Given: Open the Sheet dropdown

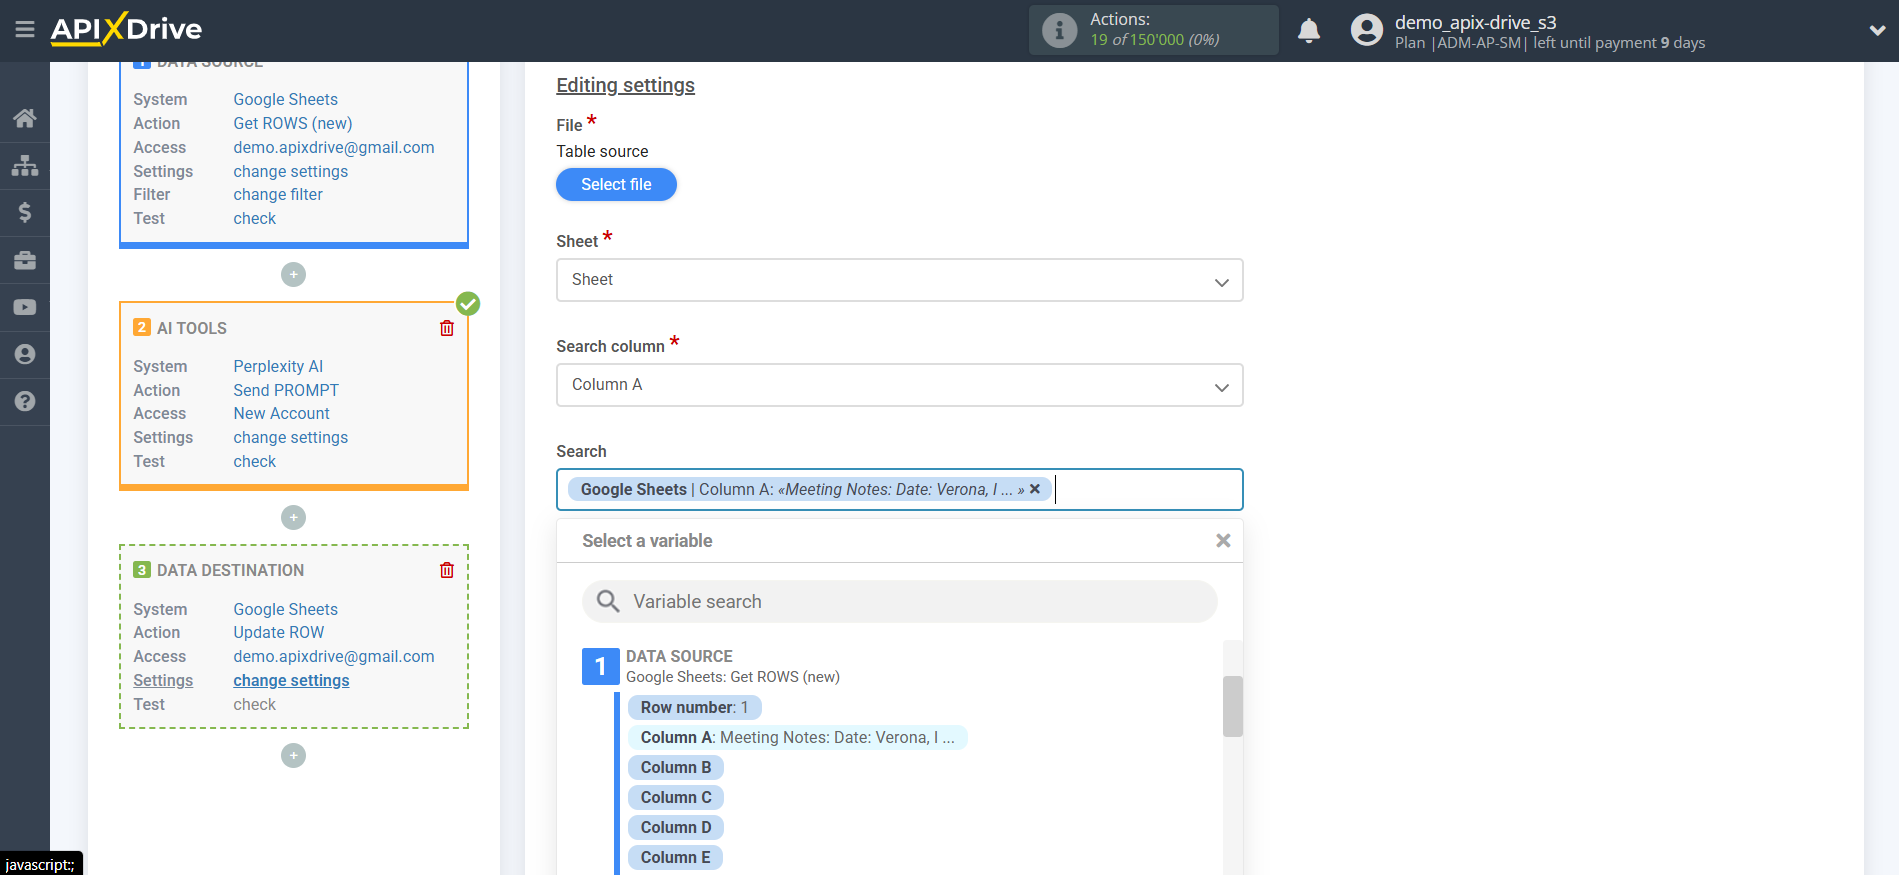Looking at the screenshot, I should 899,280.
